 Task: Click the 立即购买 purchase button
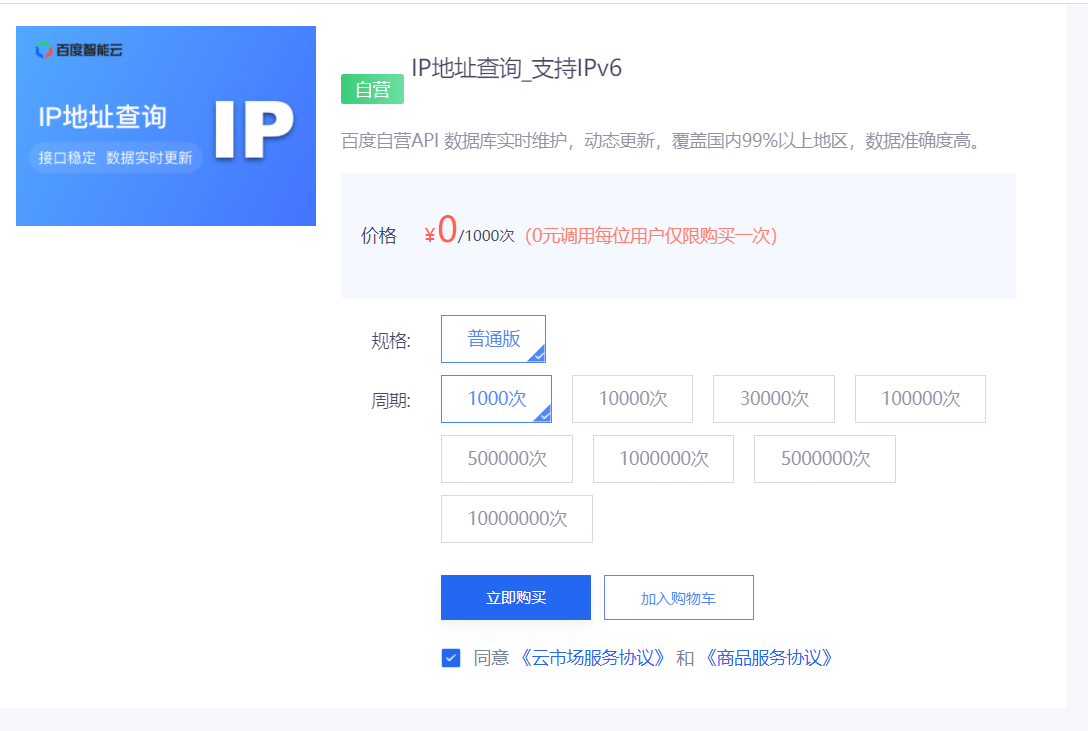tap(515, 597)
